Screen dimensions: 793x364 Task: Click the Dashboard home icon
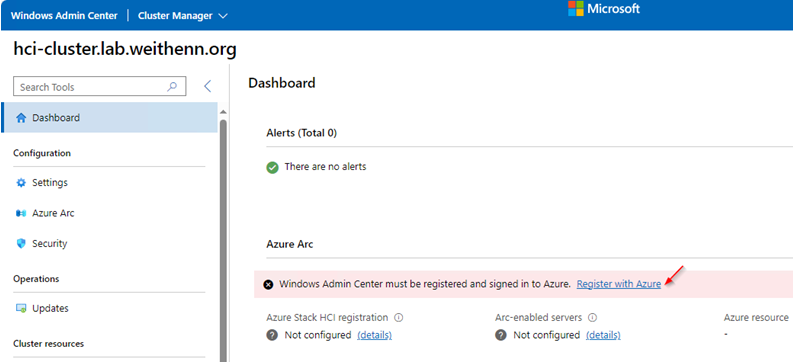21,118
